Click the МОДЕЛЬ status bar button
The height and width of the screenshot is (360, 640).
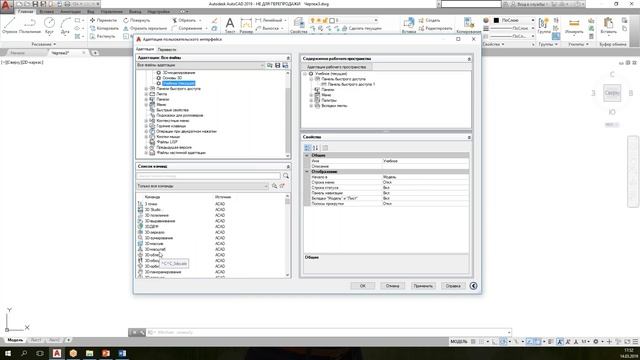point(459,341)
